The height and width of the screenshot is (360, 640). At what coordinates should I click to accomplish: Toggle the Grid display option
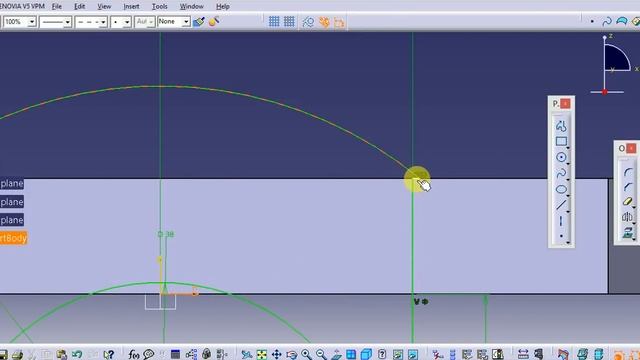(x=274, y=22)
